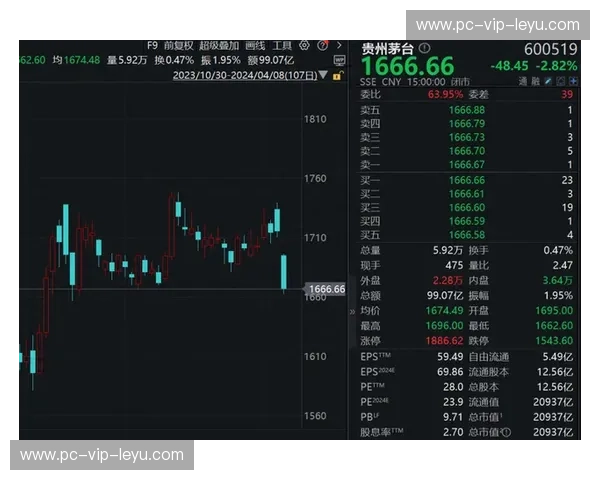600x480 pixels.
Task: Click 买二 bid price 1666.61
Action: pyautogui.click(x=467, y=194)
